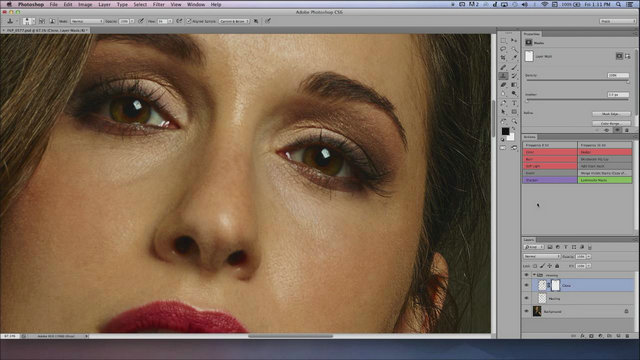
Task: Select the Pen tool
Action: click(504, 103)
